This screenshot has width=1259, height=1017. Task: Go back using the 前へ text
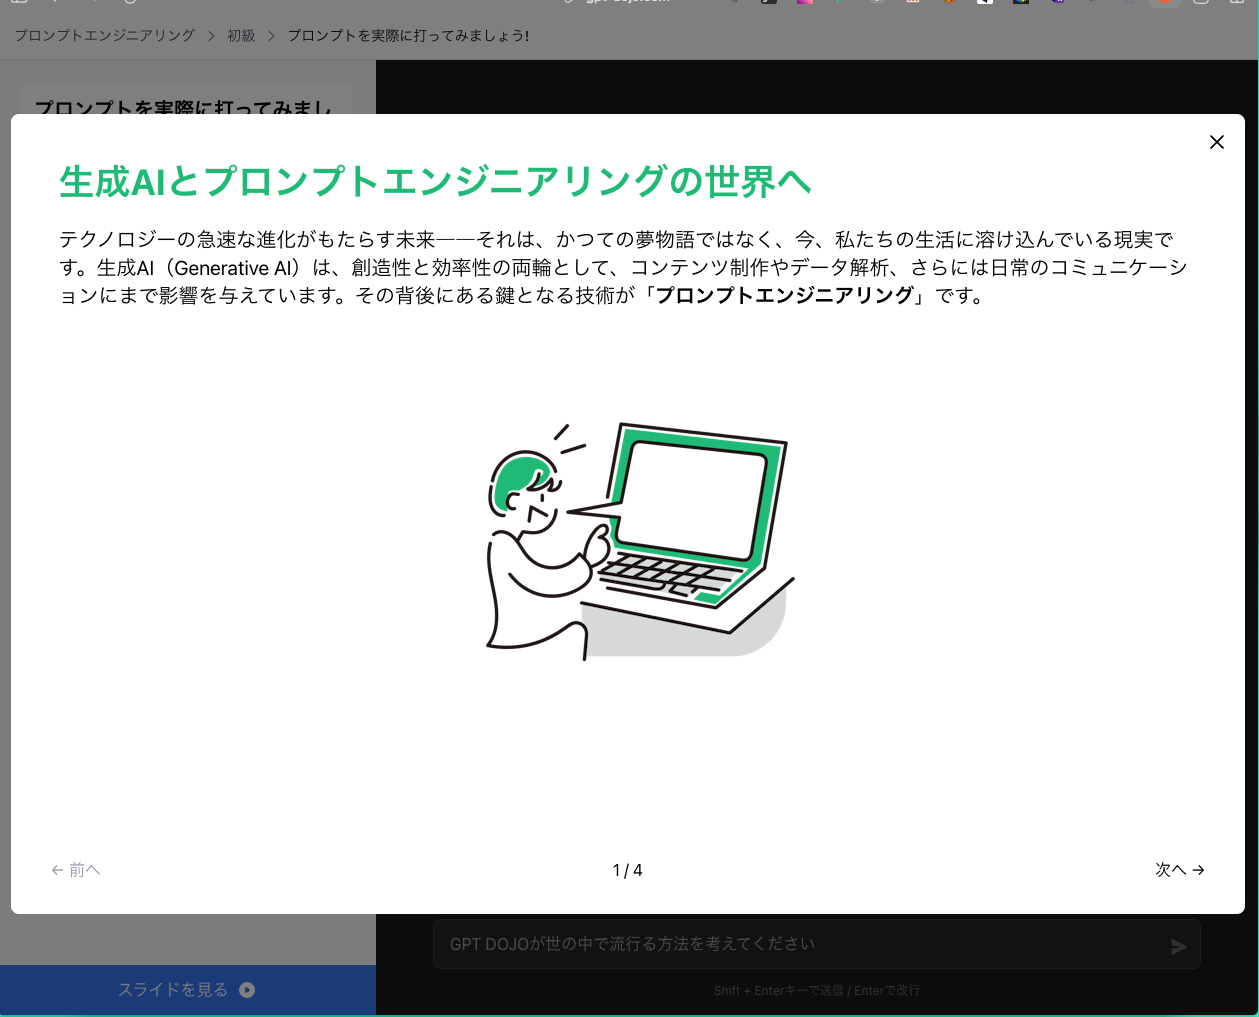85,870
